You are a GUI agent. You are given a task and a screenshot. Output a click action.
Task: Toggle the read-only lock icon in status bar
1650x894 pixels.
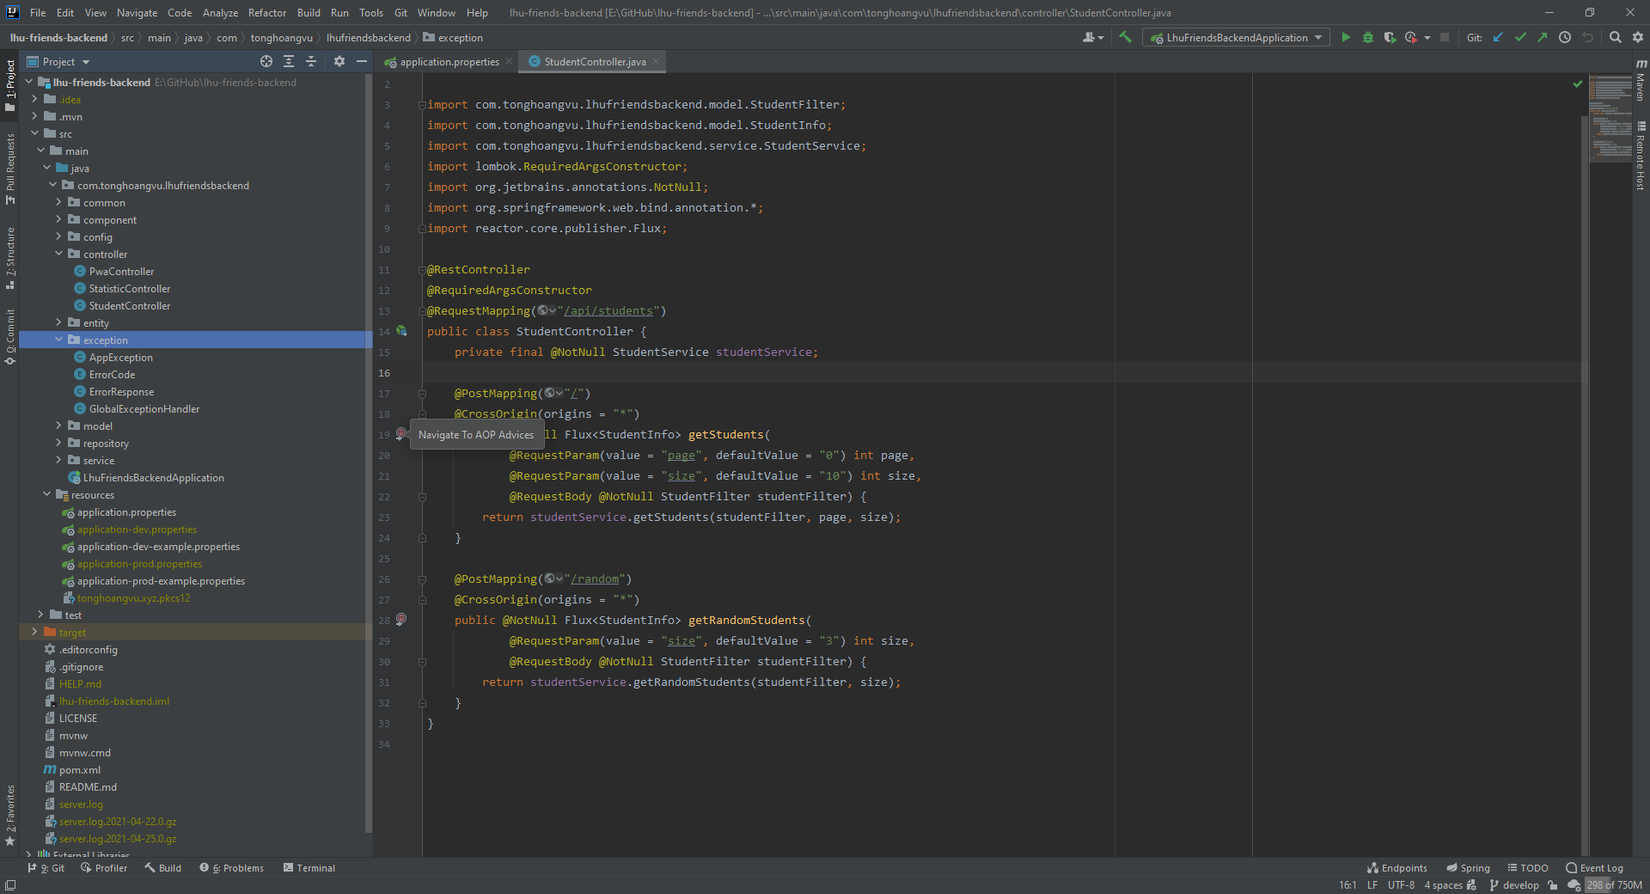(1553, 885)
